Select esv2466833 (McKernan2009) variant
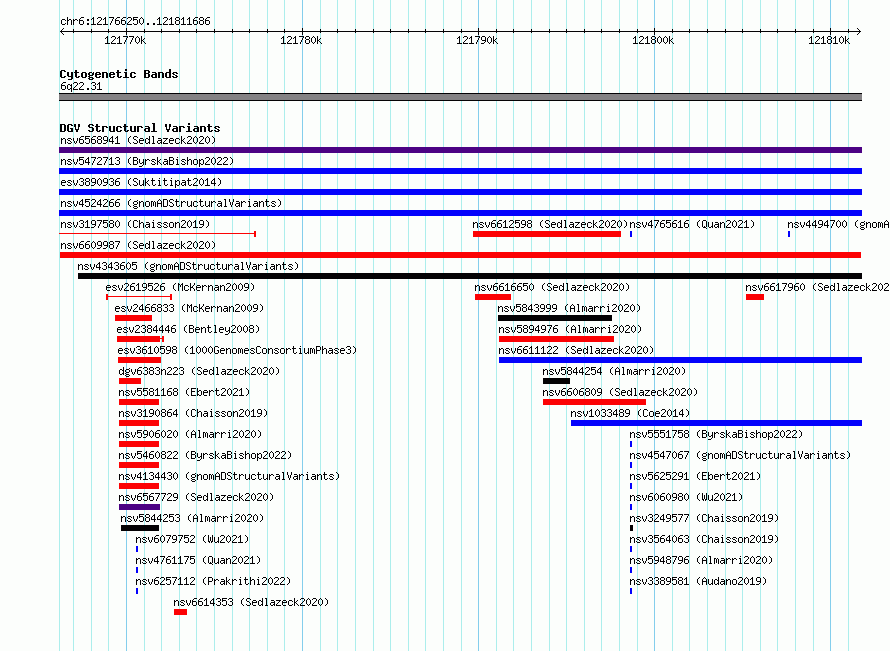The image size is (890, 651). pos(189,308)
